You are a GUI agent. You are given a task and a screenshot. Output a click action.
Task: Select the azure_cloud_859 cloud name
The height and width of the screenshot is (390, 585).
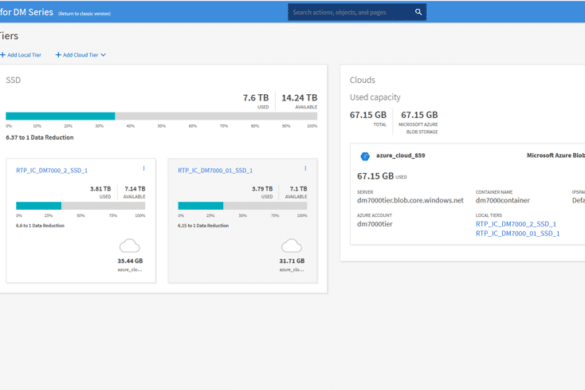point(401,155)
